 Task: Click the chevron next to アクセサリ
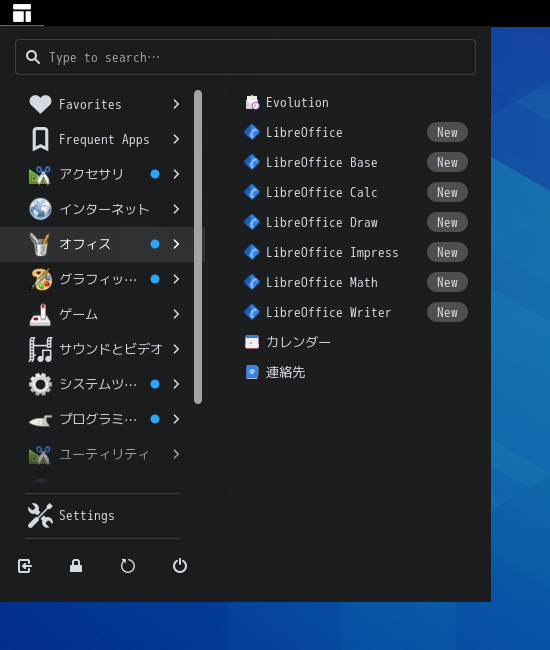[x=176, y=174]
